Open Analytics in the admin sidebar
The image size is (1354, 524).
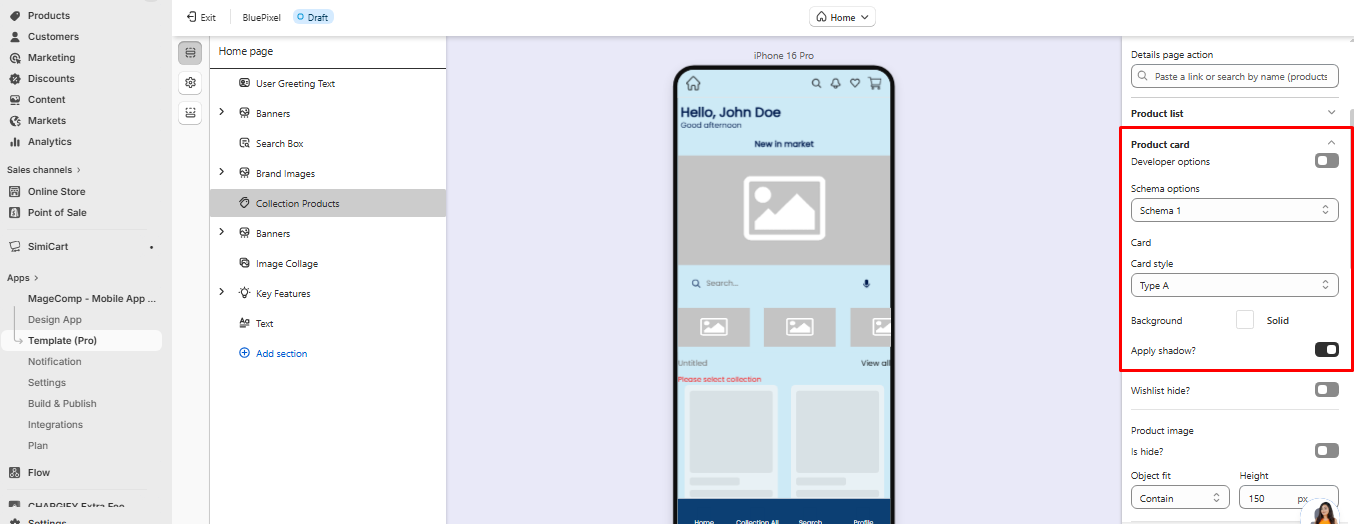click(x=49, y=142)
